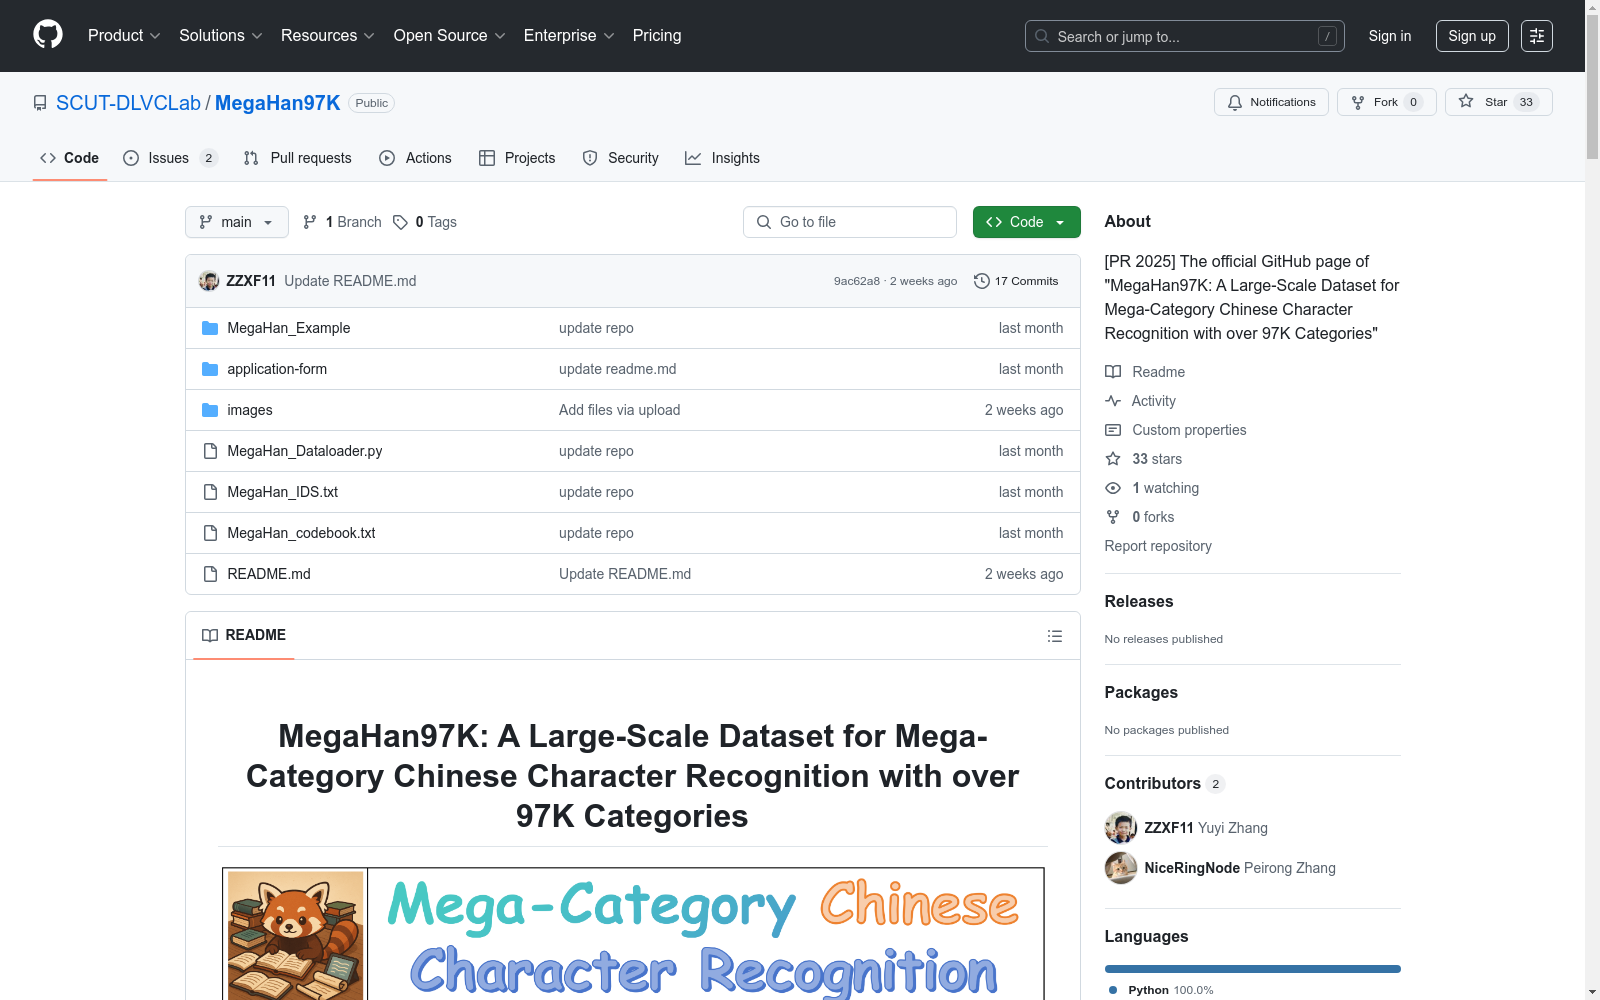
Task: Open the MegaHan_Dataloader.py file
Action: [305, 451]
